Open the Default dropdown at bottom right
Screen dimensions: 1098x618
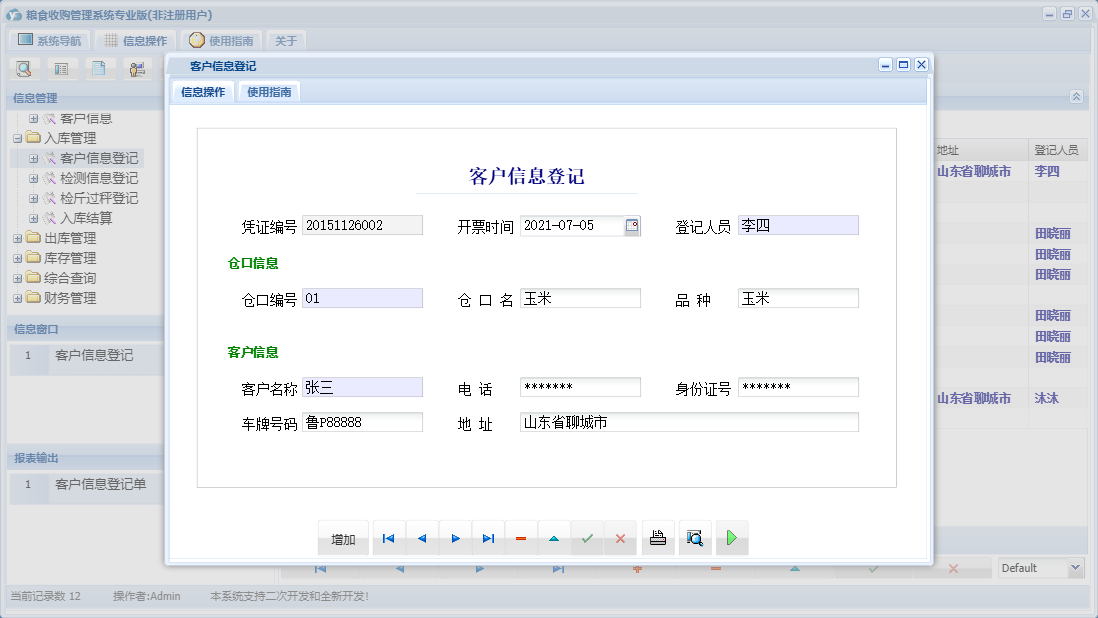1075,567
